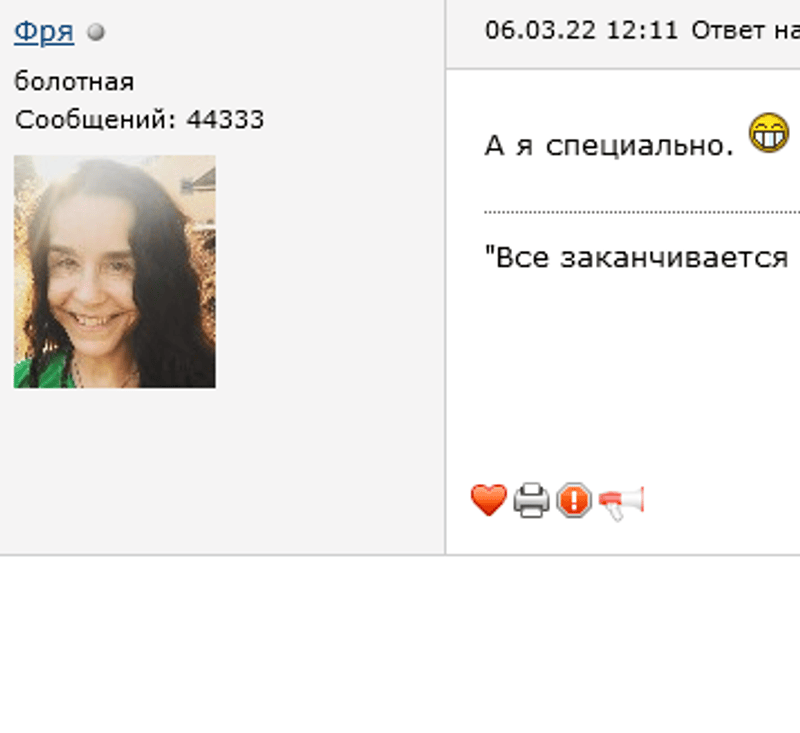Click the signature text "Все заканчивается"

tap(636, 257)
